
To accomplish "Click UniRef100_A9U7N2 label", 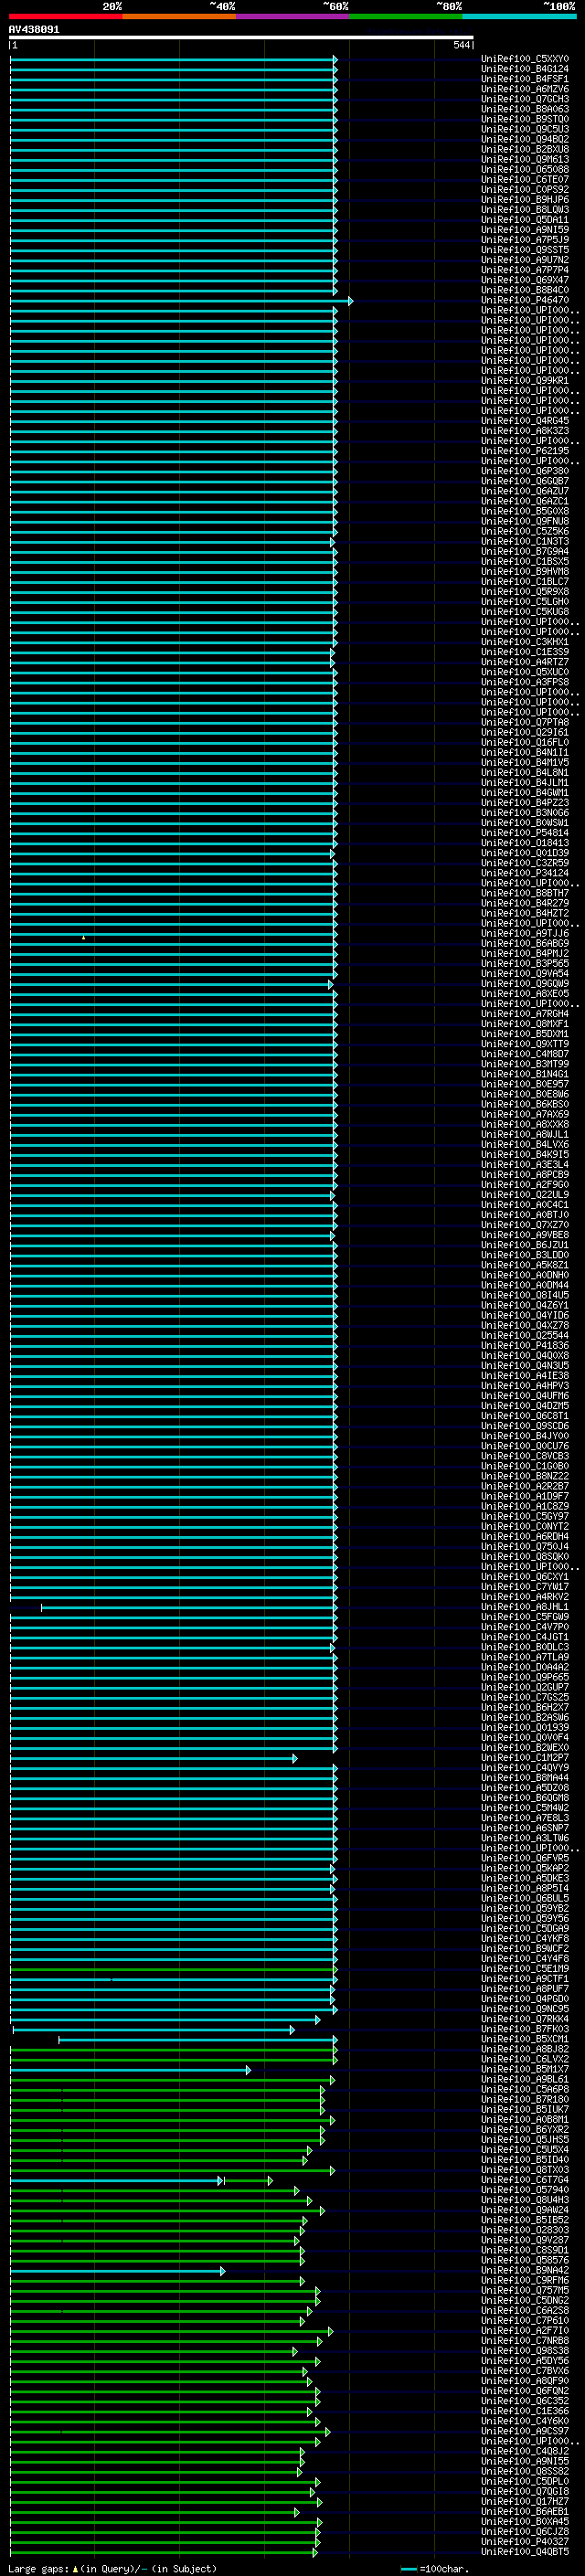I will [x=524, y=260].
